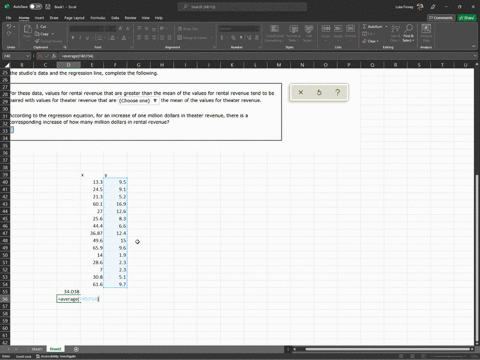Expand the formula bar
480x360 pixels.
coord(475,56)
